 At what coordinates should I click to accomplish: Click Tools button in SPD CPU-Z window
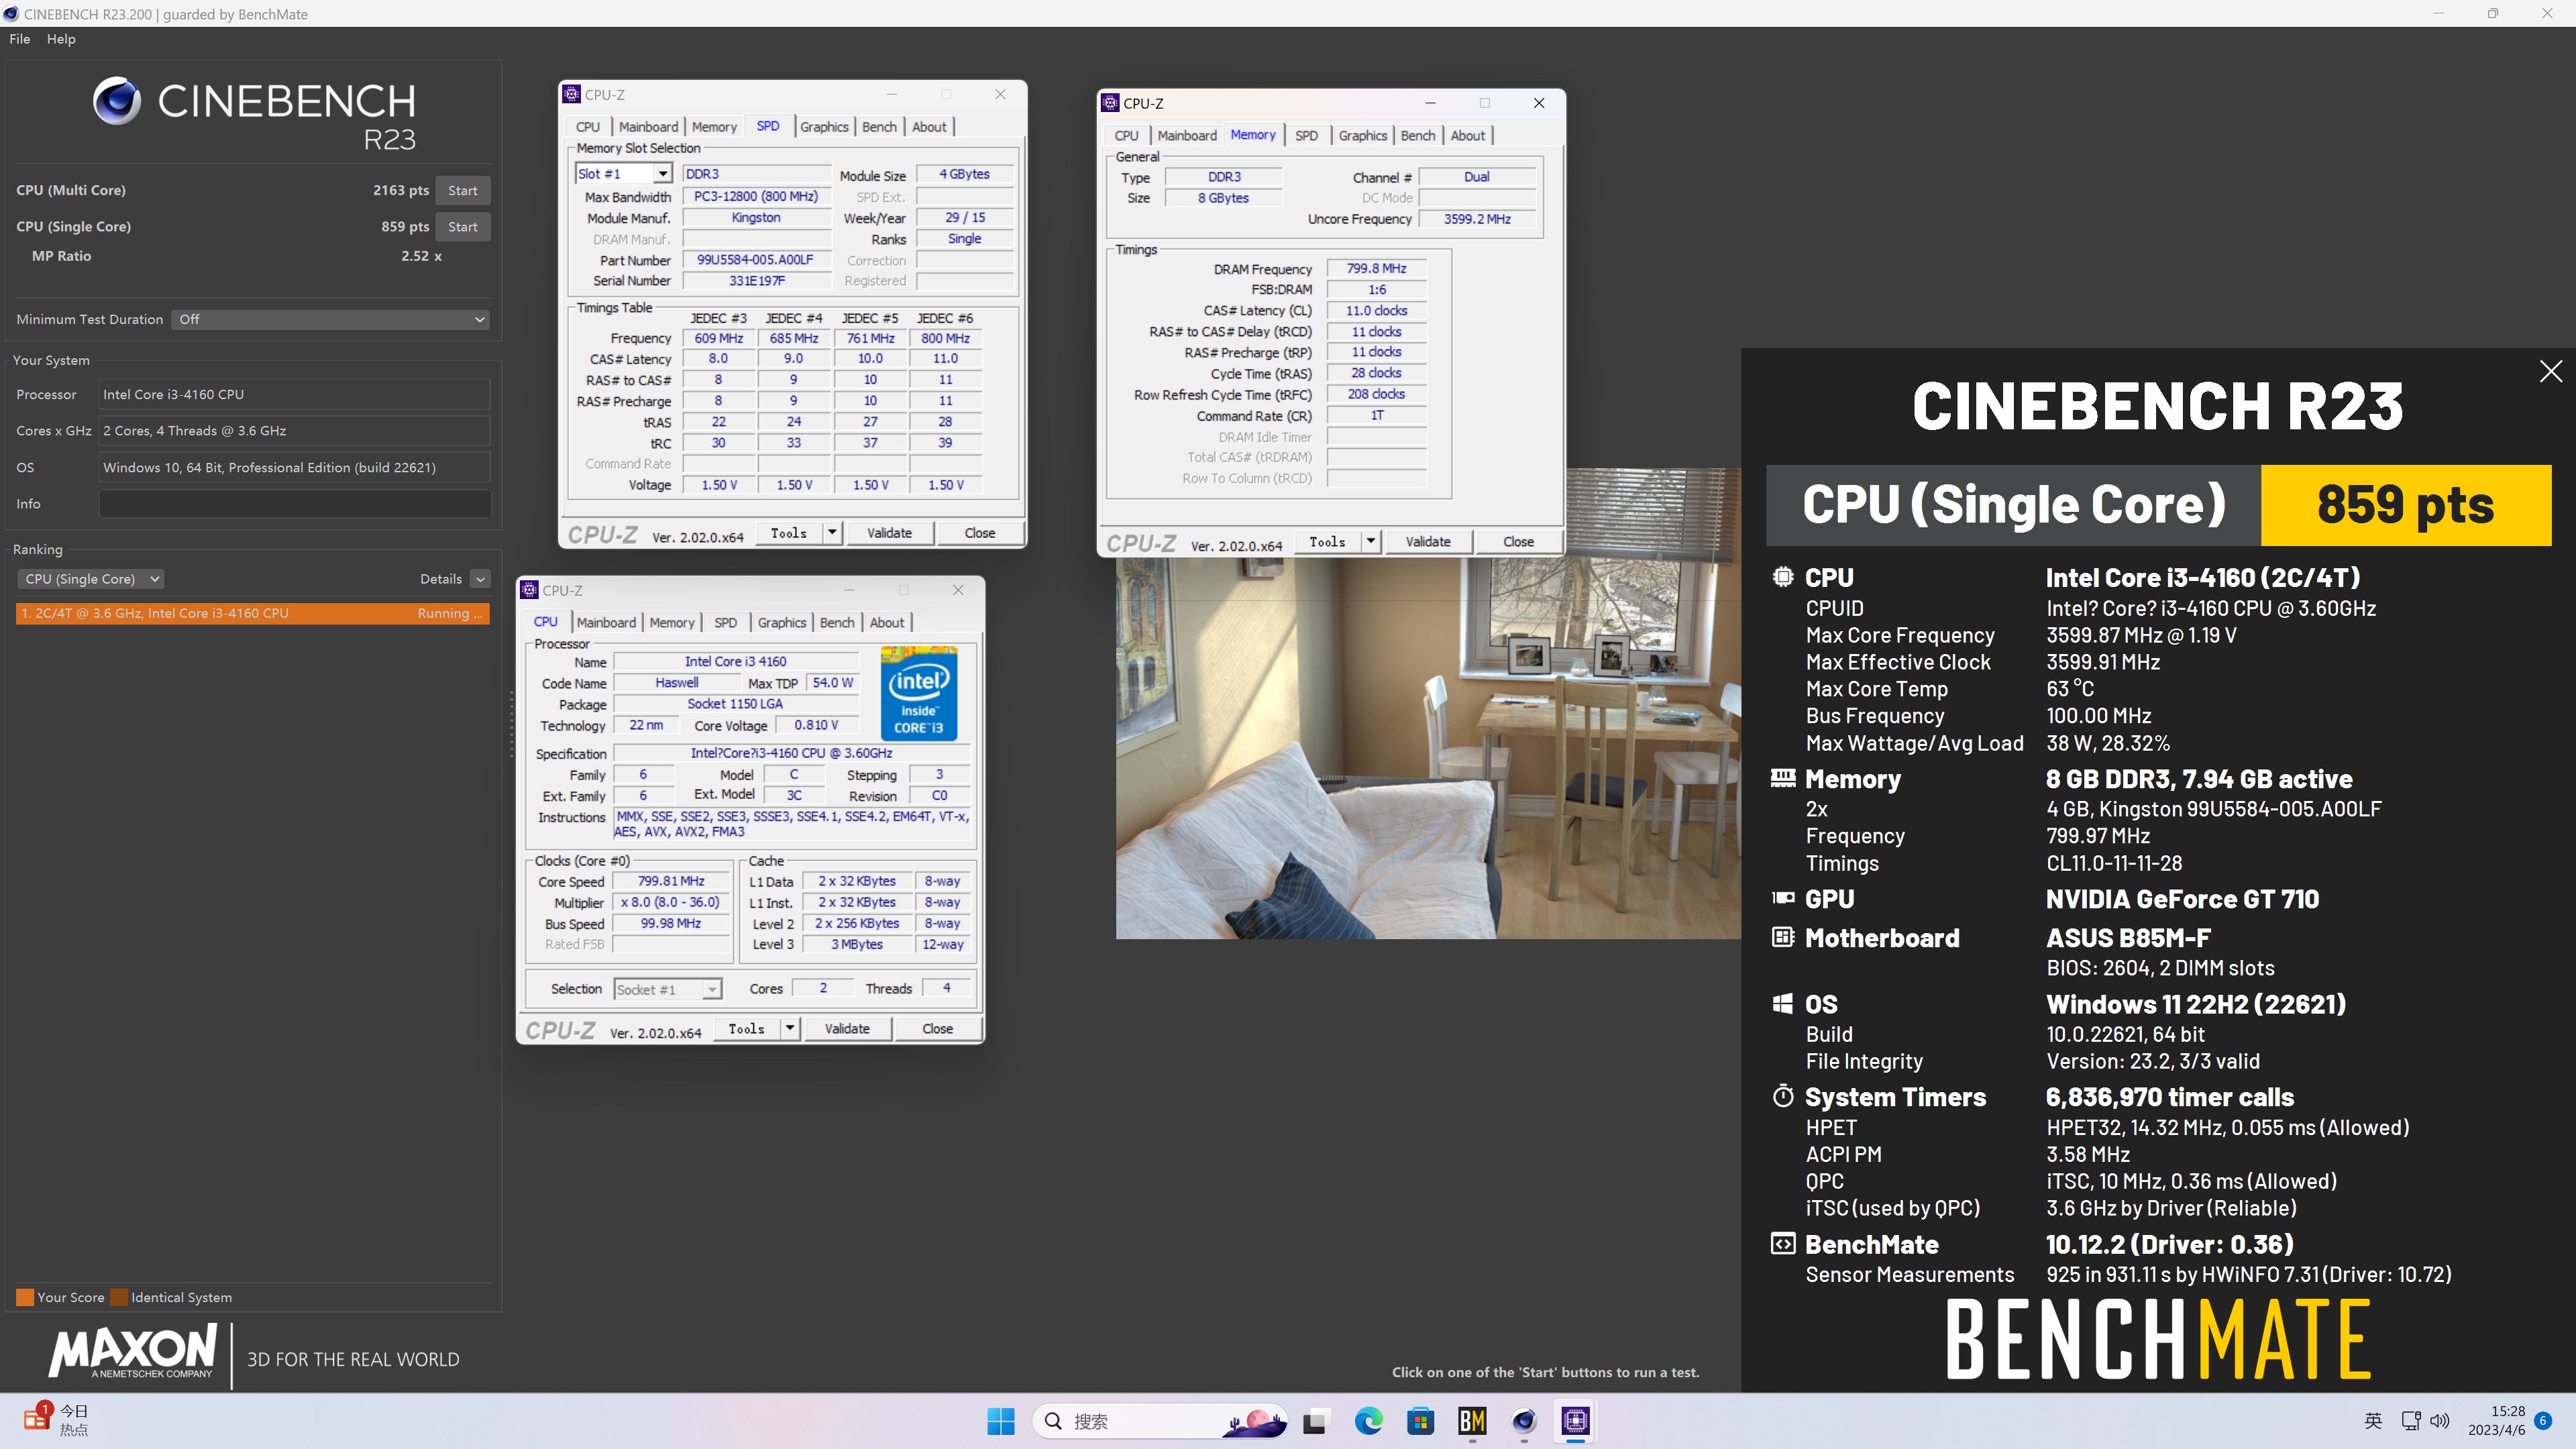pyautogui.click(x=789, y=533)
